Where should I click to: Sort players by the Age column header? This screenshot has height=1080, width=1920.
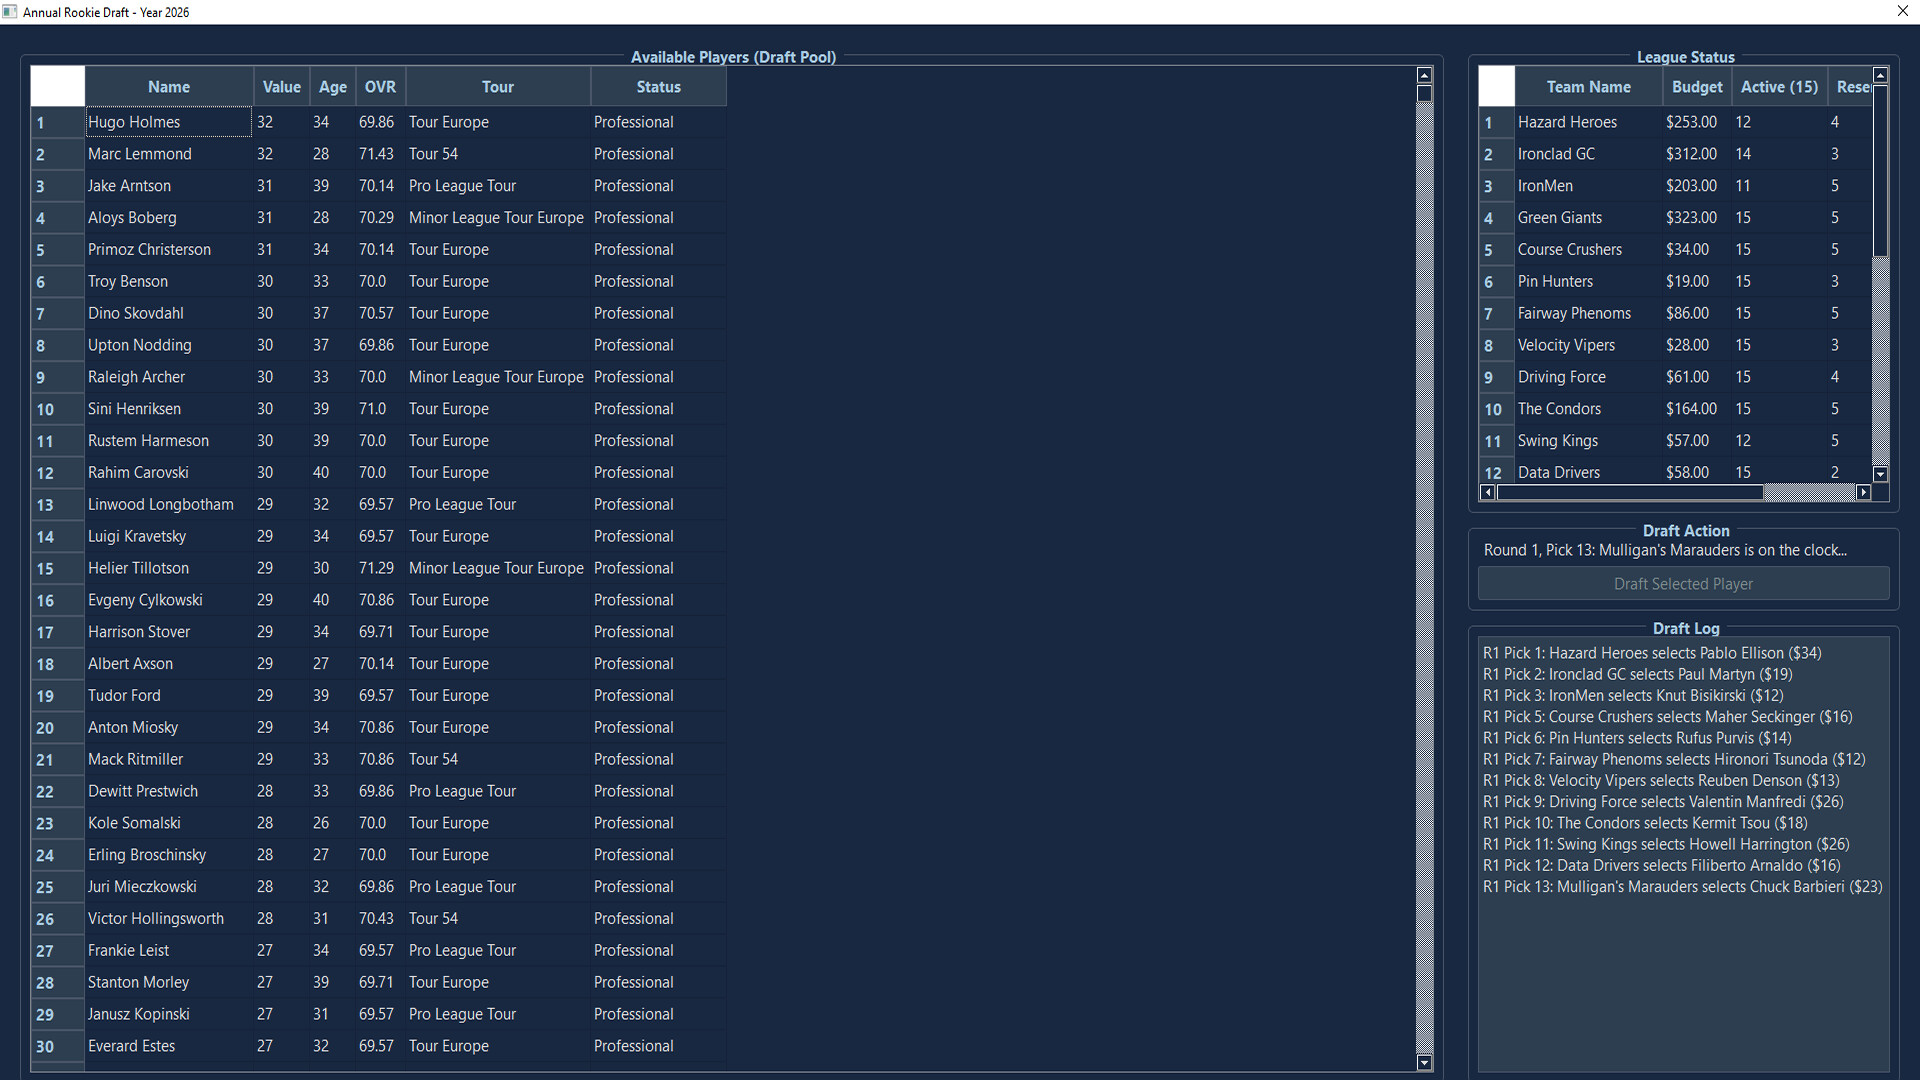click(x=332, y=86)
